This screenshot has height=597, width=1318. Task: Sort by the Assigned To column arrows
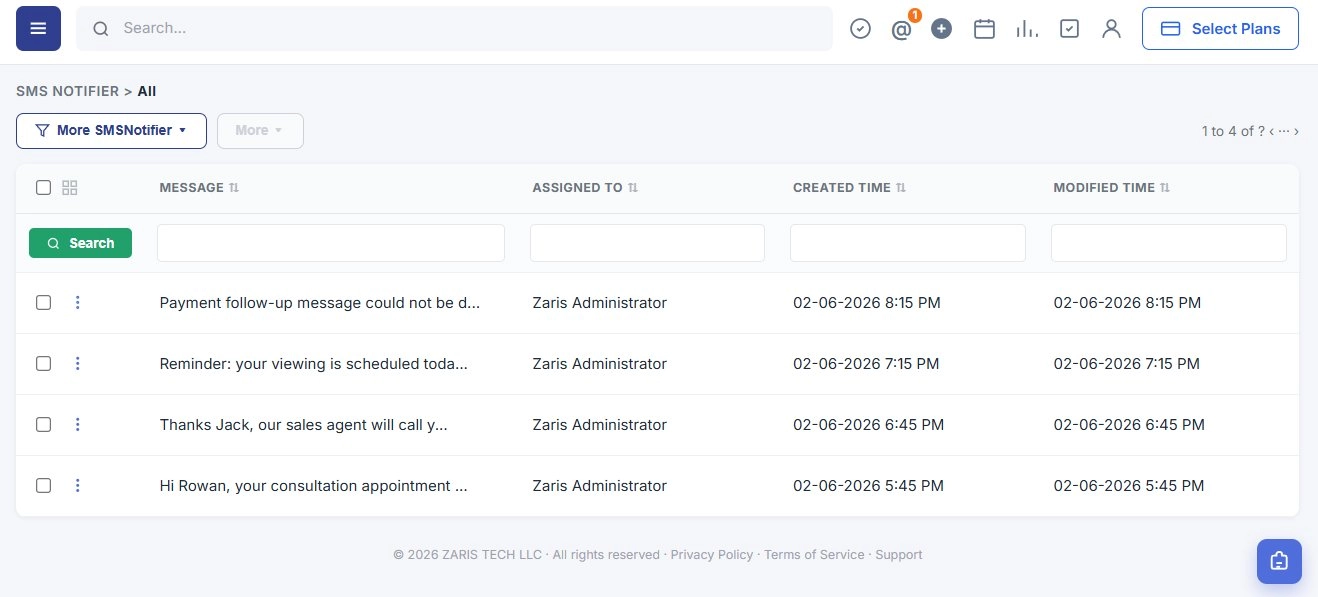[x=633, y=188]
